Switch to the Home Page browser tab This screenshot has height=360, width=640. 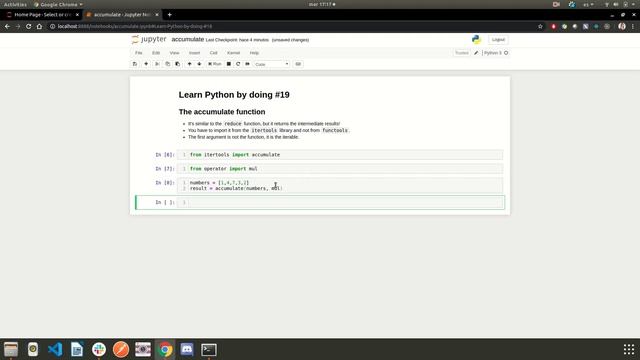[42, 15]
